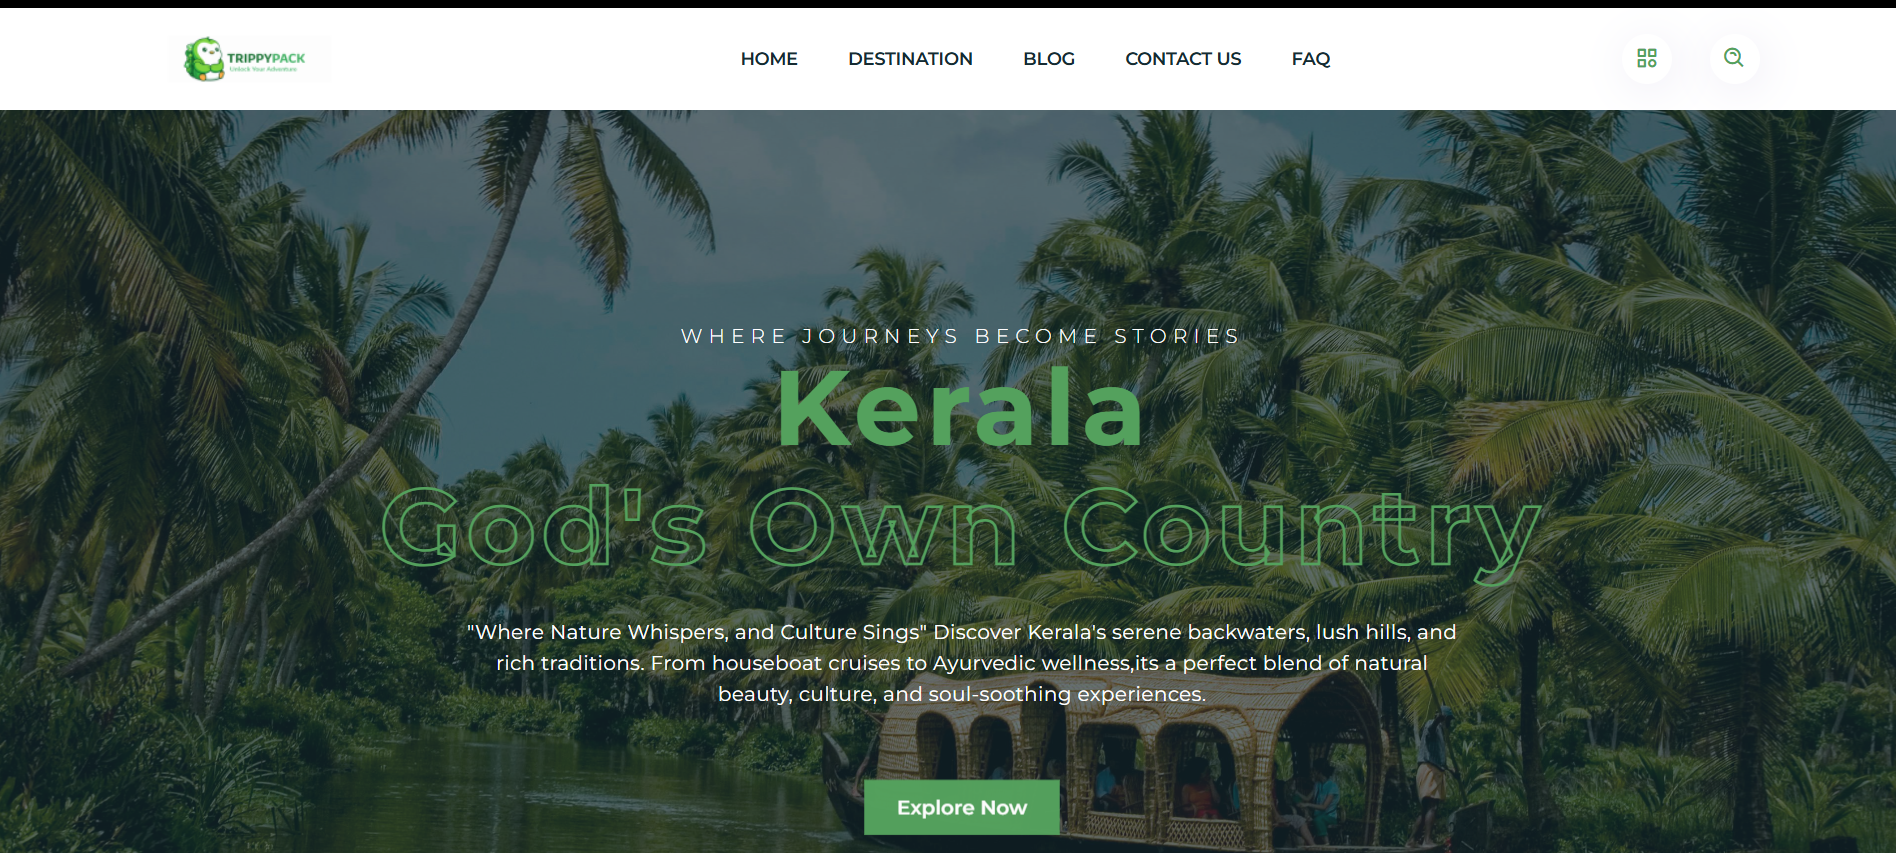This screenshot has width=1896, height=853.
Task: Click the TrippyPack owl mascot logo
Action: 204,59
